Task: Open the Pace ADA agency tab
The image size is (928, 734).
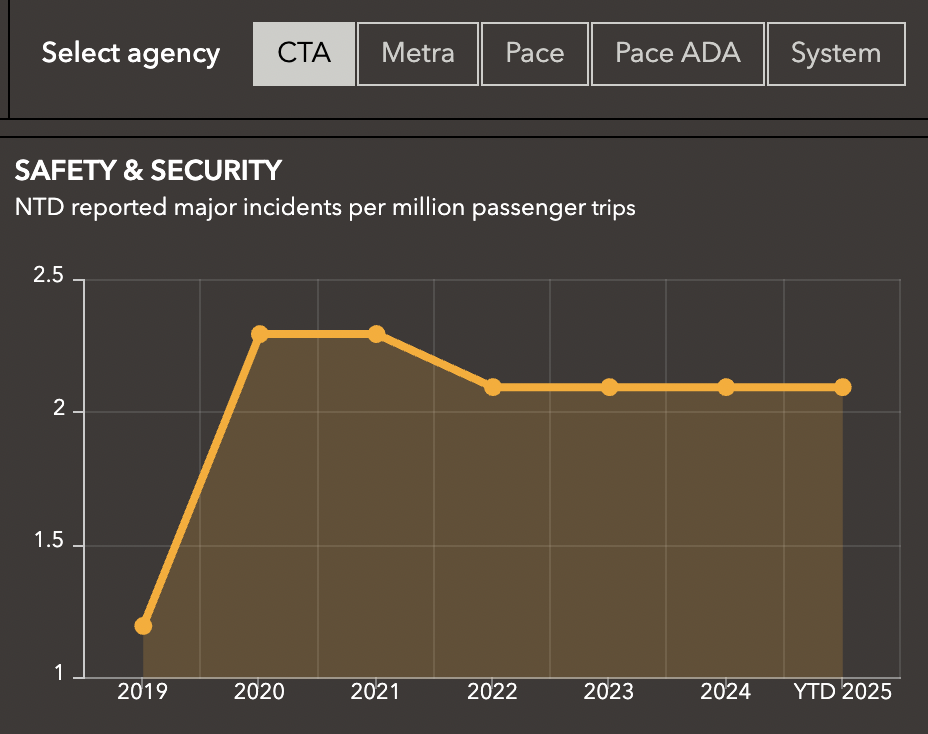Action: [678, 53]
